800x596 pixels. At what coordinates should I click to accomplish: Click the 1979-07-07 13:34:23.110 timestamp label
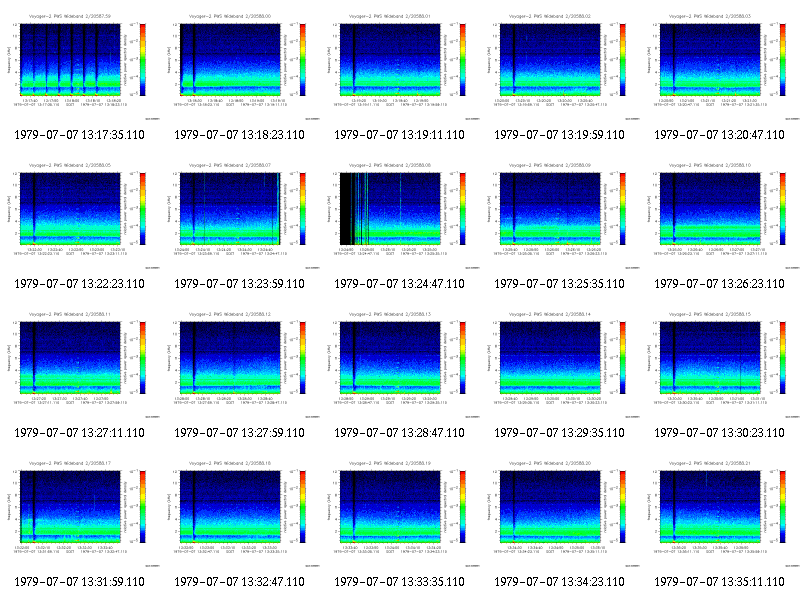[559, 582]
